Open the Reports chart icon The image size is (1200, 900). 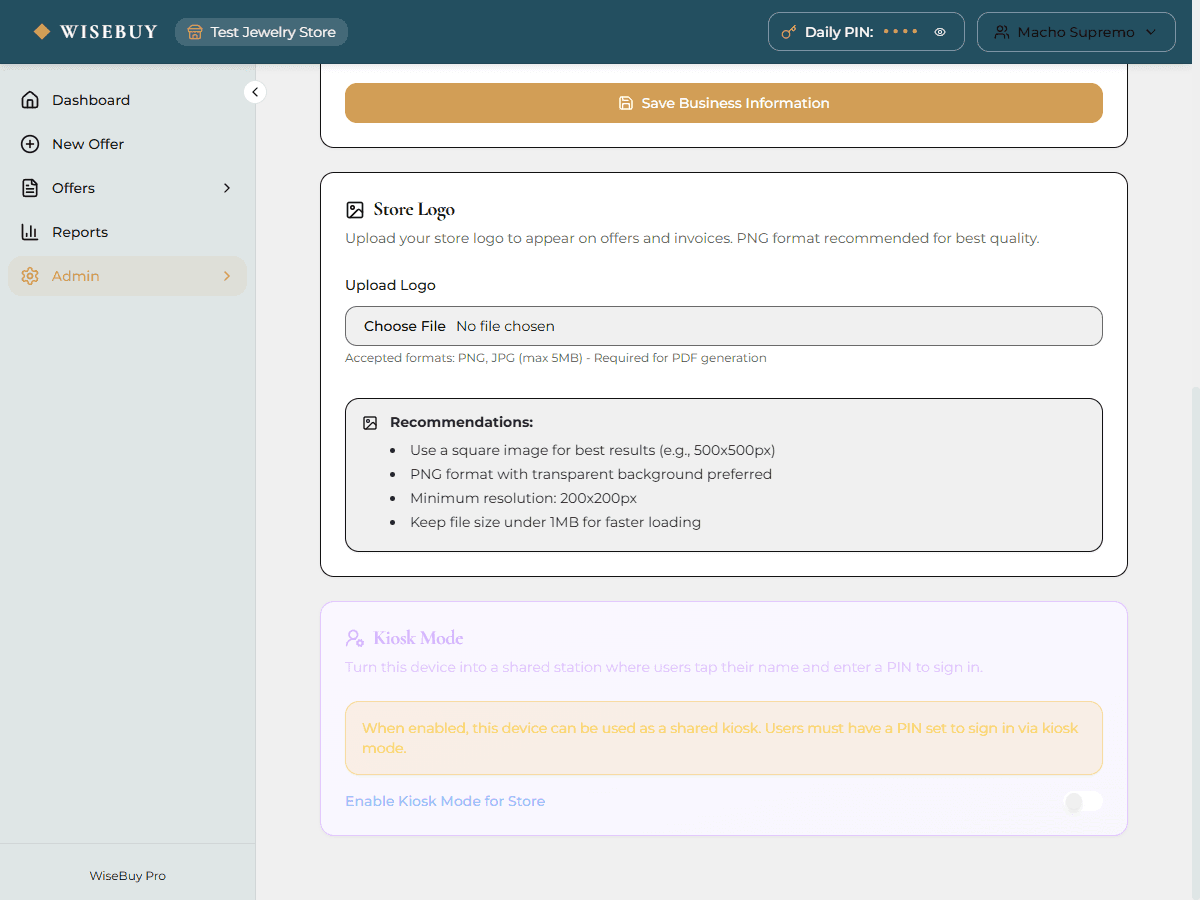coord(30,231)
